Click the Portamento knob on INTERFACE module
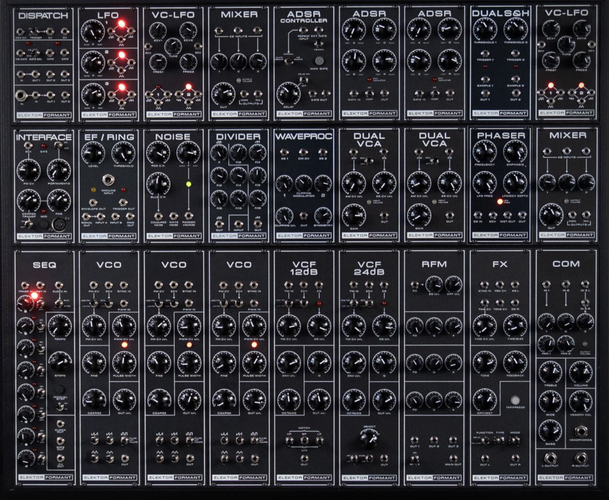 [59, 170]
